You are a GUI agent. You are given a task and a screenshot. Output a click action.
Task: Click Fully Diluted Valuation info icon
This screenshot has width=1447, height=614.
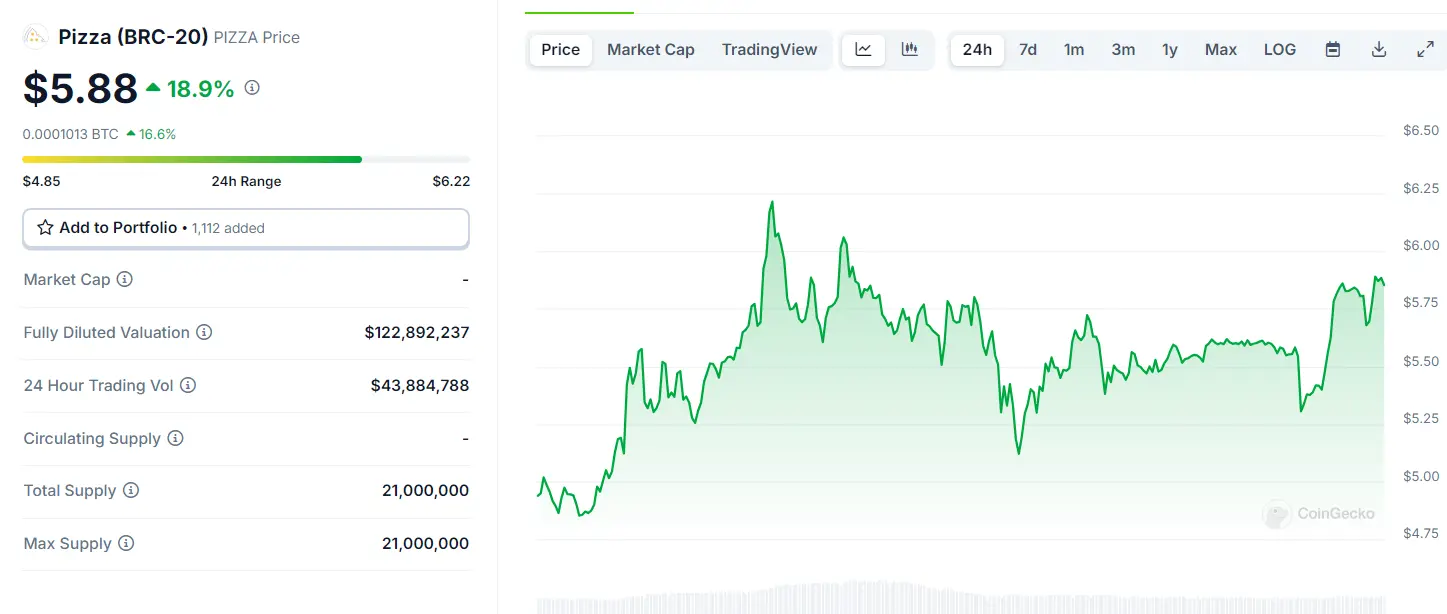[x=204, y=332]
